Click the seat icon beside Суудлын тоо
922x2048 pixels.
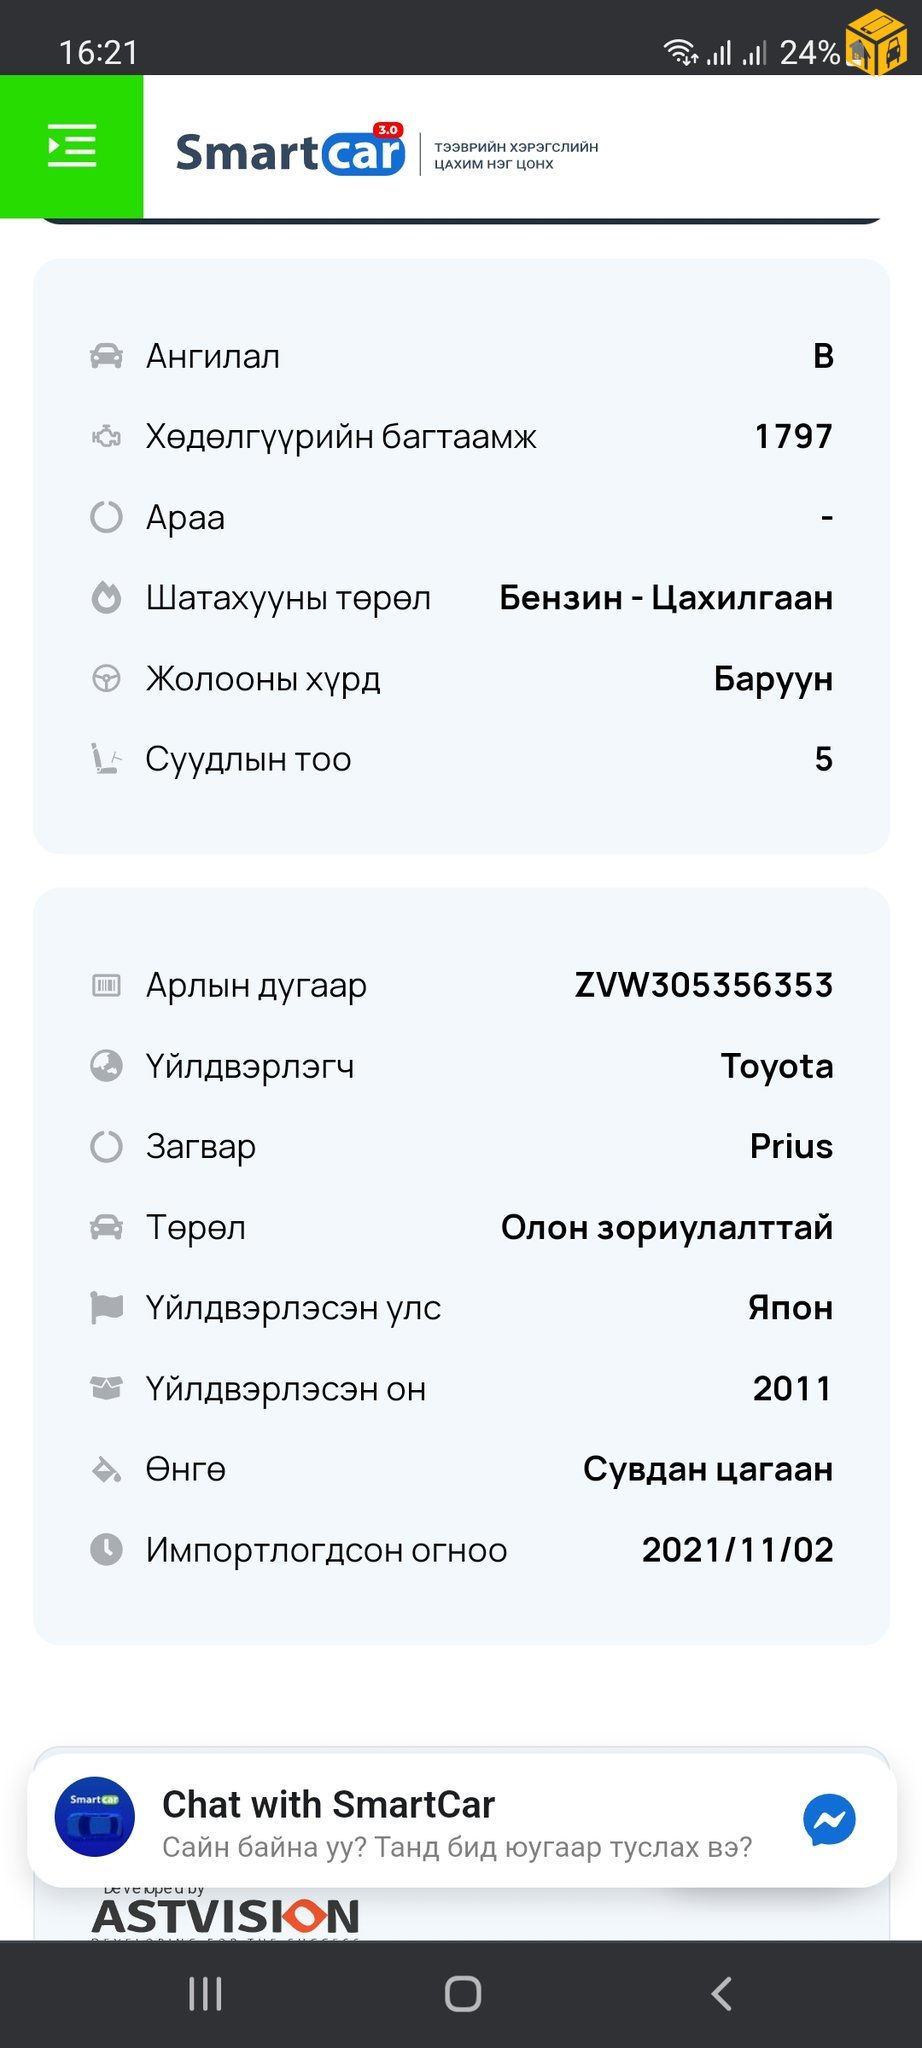[x=106, y=759]
